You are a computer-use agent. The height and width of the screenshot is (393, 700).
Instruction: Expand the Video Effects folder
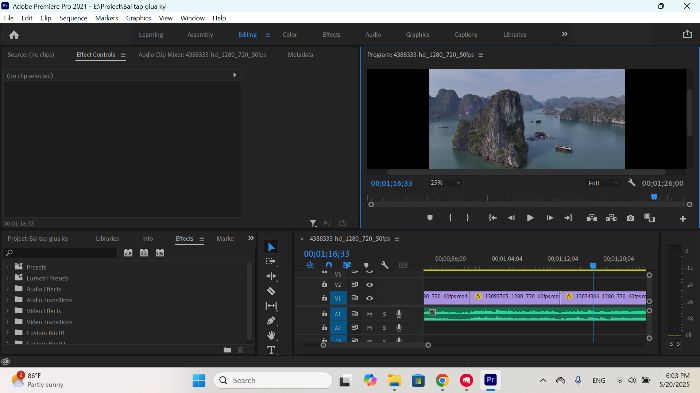coord(7,311)
